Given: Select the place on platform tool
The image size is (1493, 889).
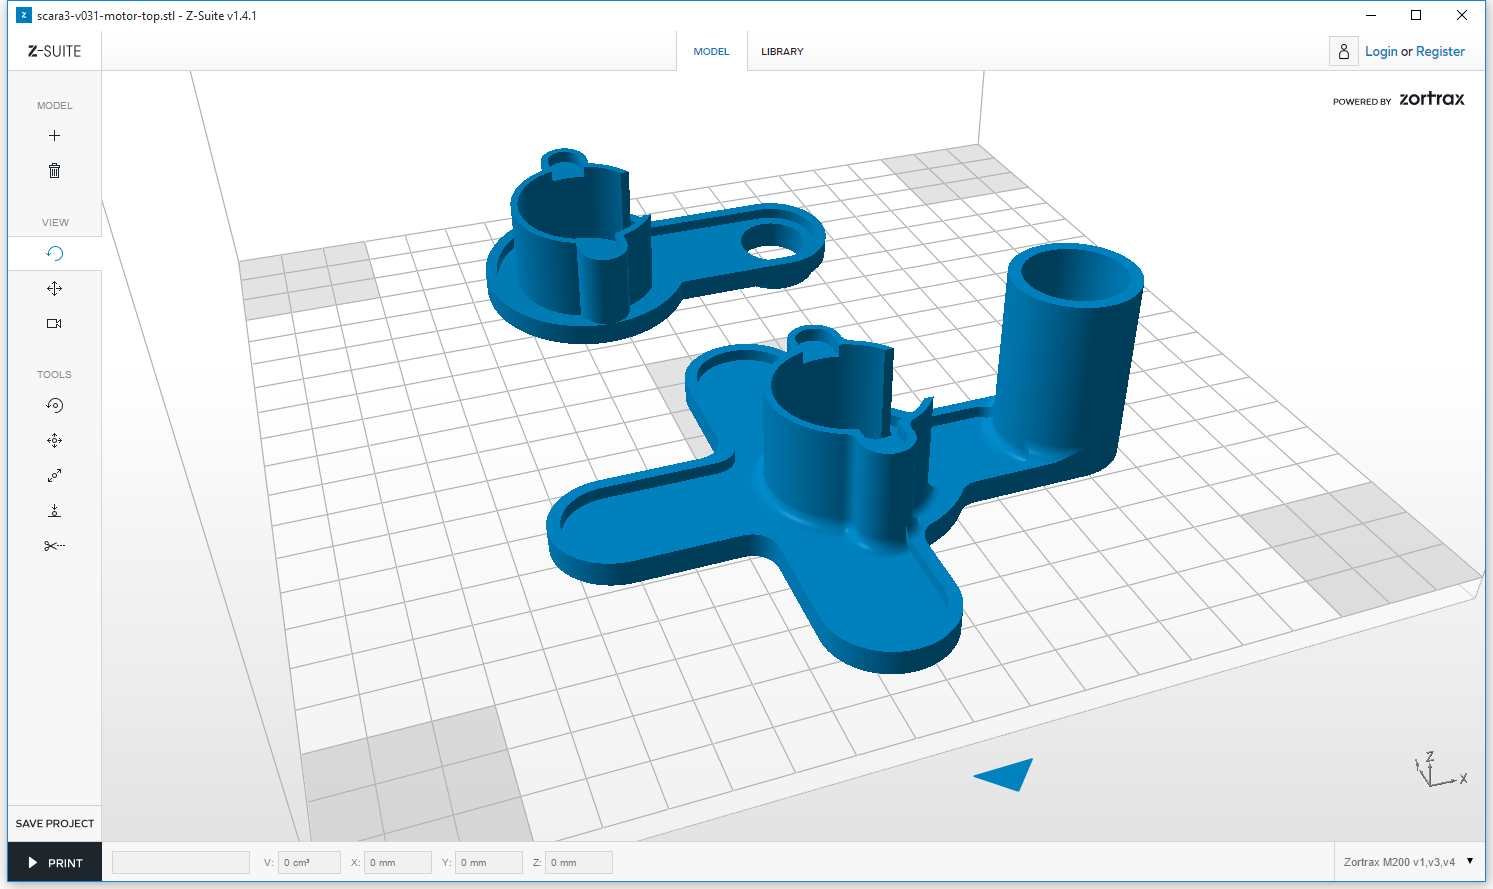Looking at the screenshot, I should 54,511.
